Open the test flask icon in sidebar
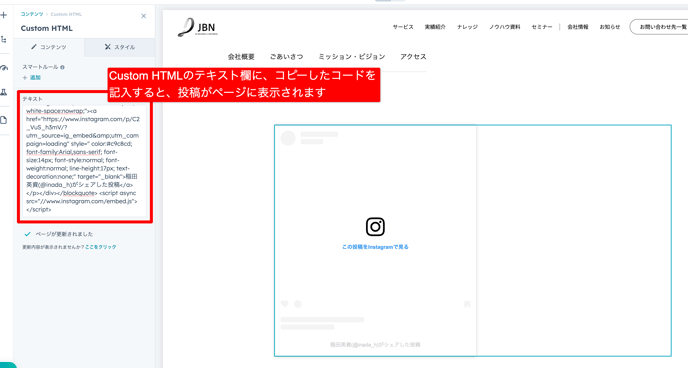Viewport: 688px width, 368px height. 4,93
